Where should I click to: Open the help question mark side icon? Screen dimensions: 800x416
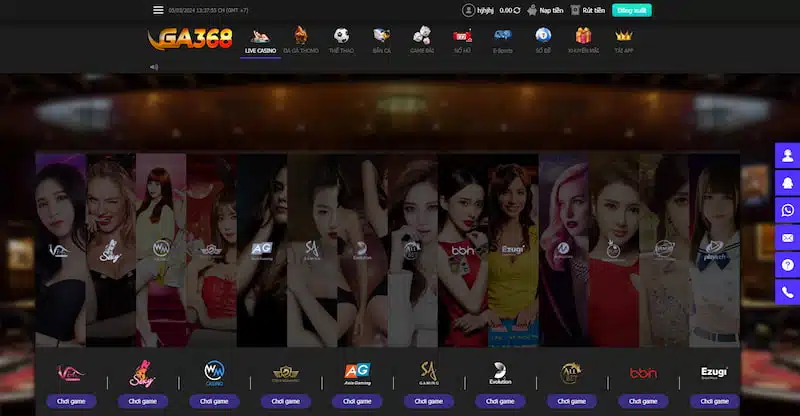point(787,265)
